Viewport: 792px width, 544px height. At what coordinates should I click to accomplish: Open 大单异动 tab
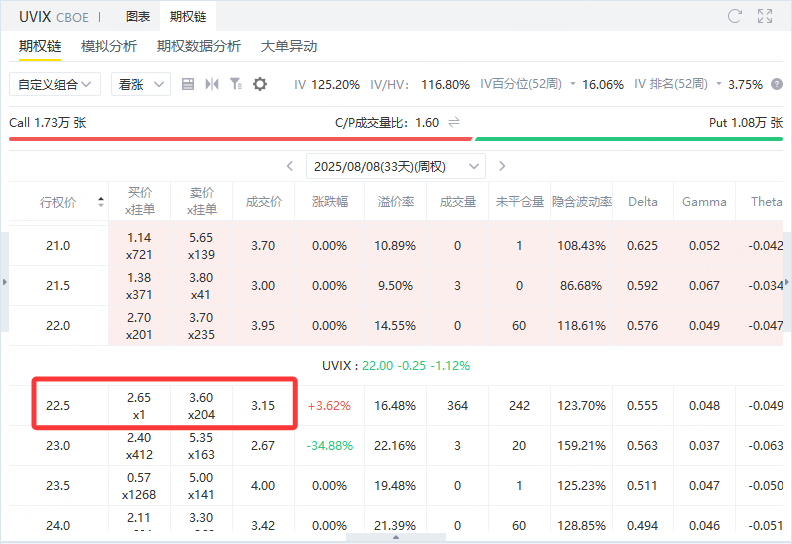pos(289,46)
